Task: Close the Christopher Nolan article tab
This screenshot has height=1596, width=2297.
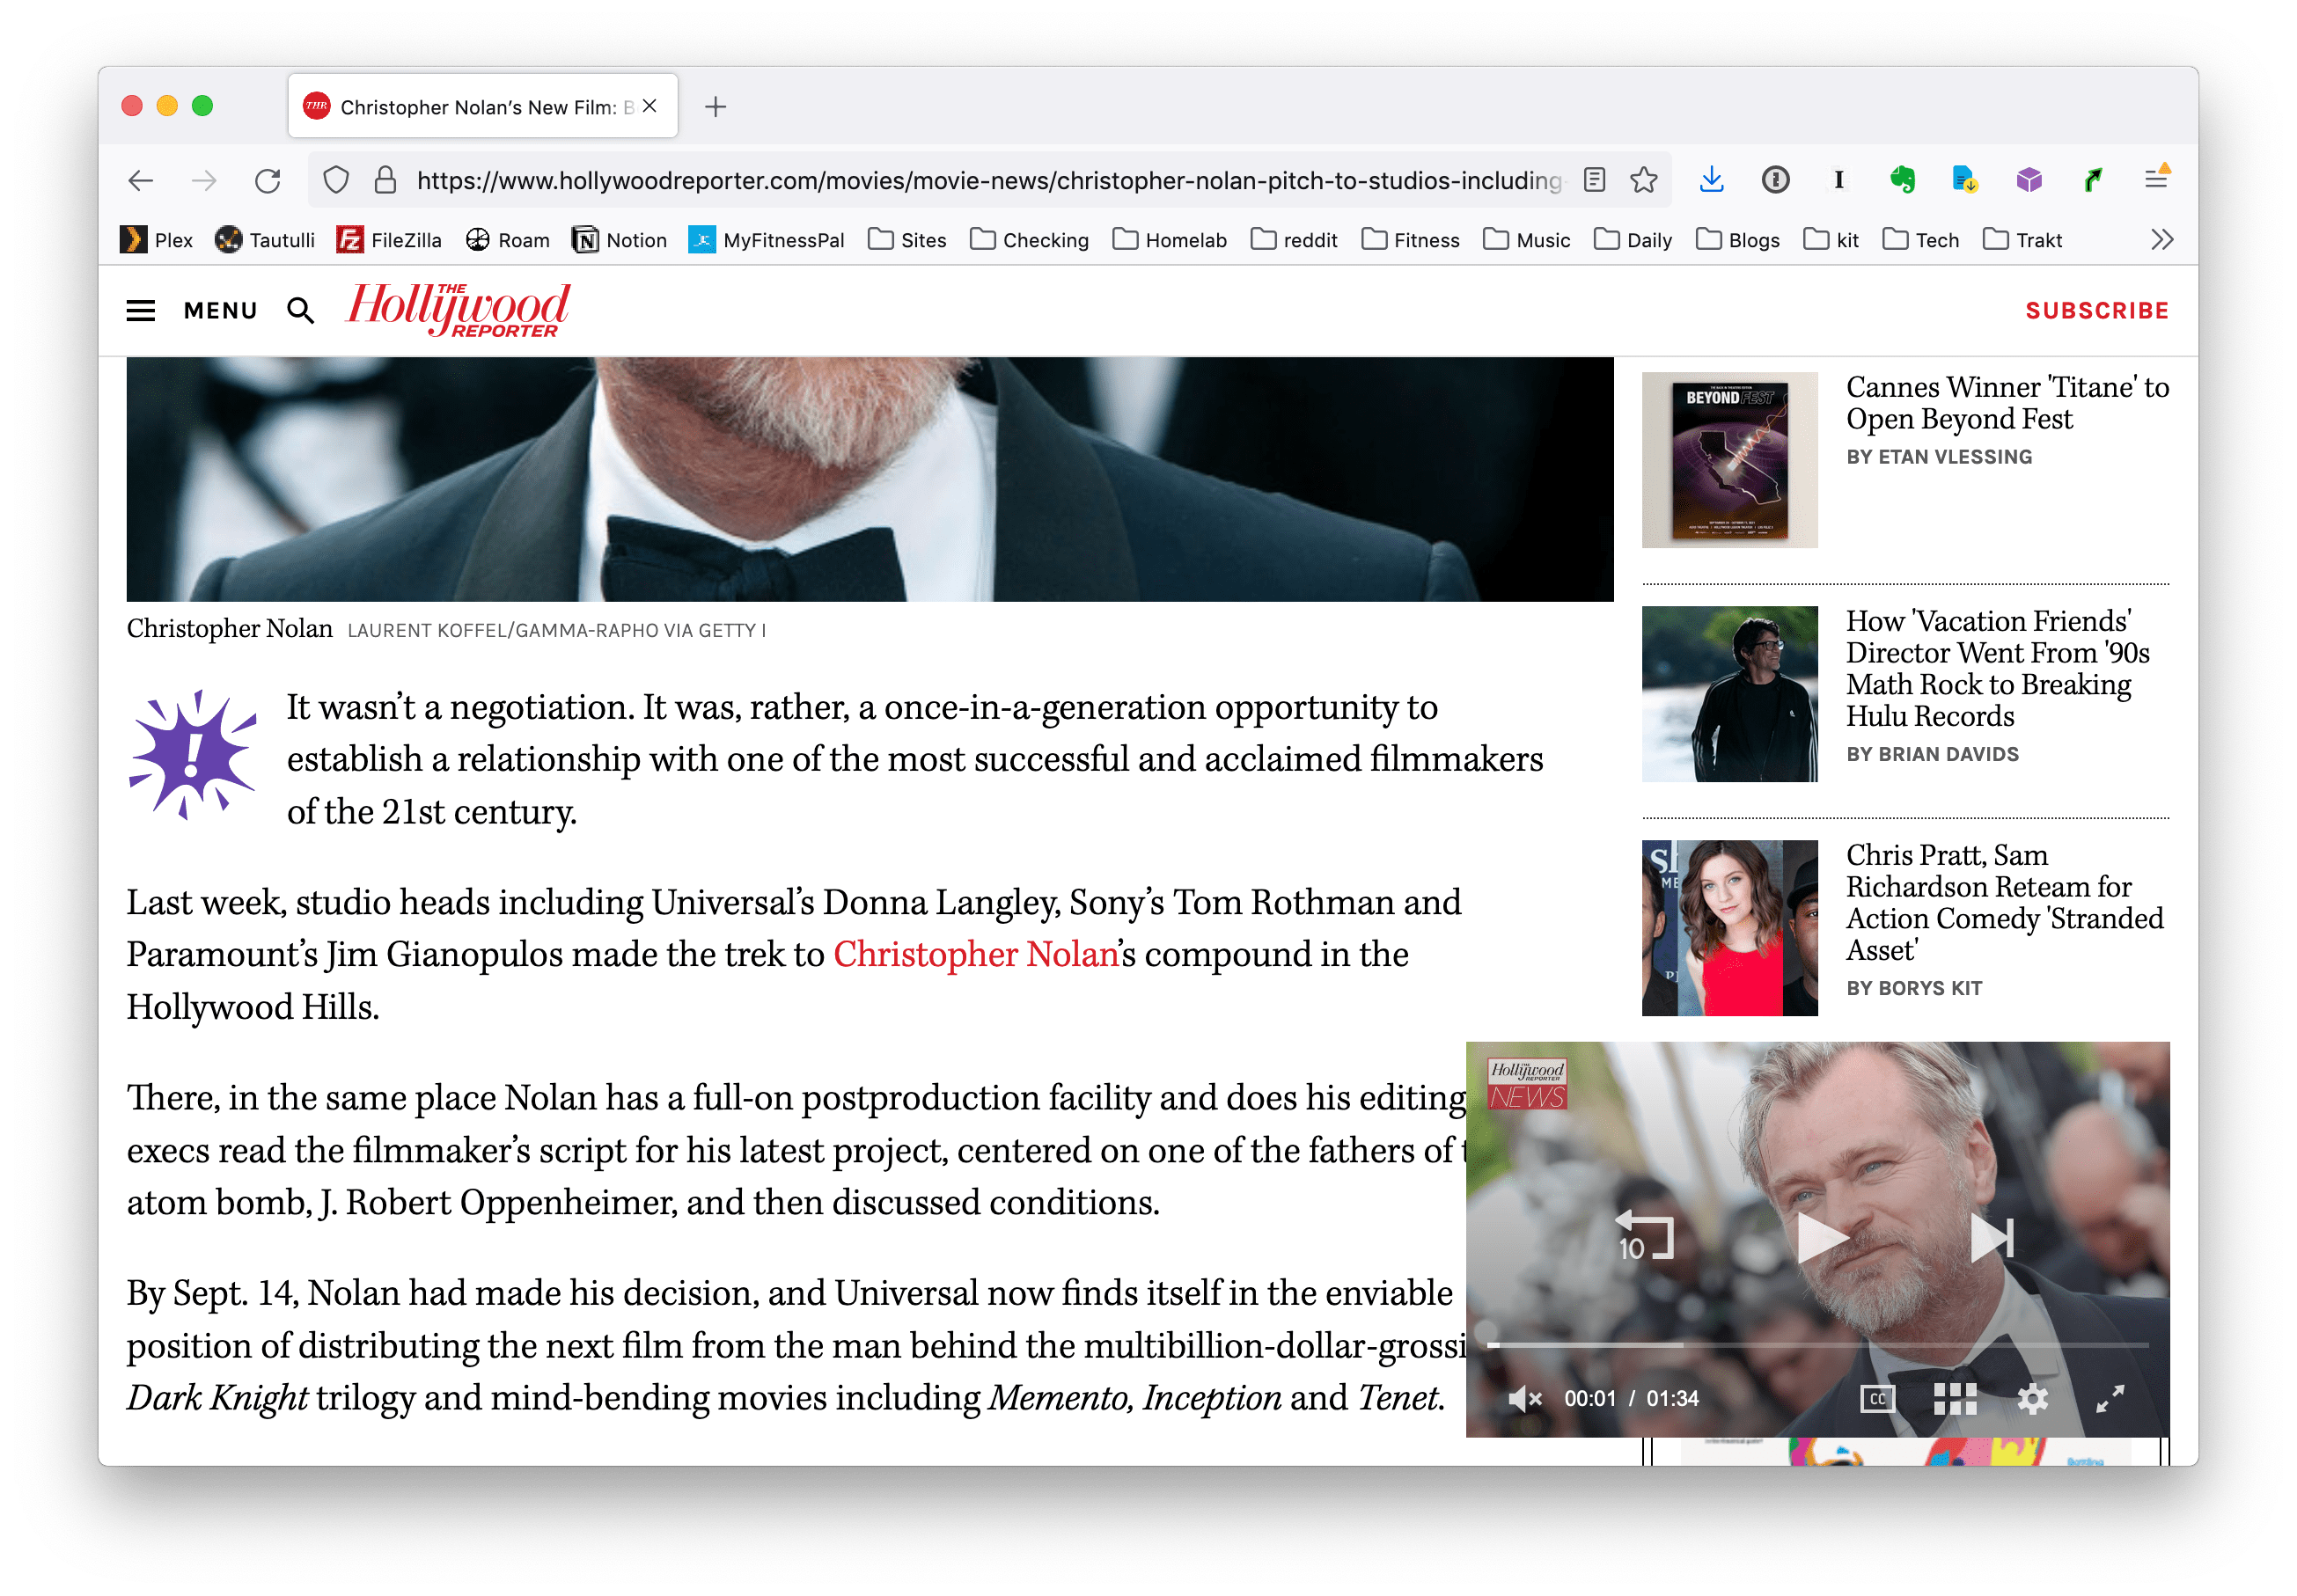Action: 649,106
